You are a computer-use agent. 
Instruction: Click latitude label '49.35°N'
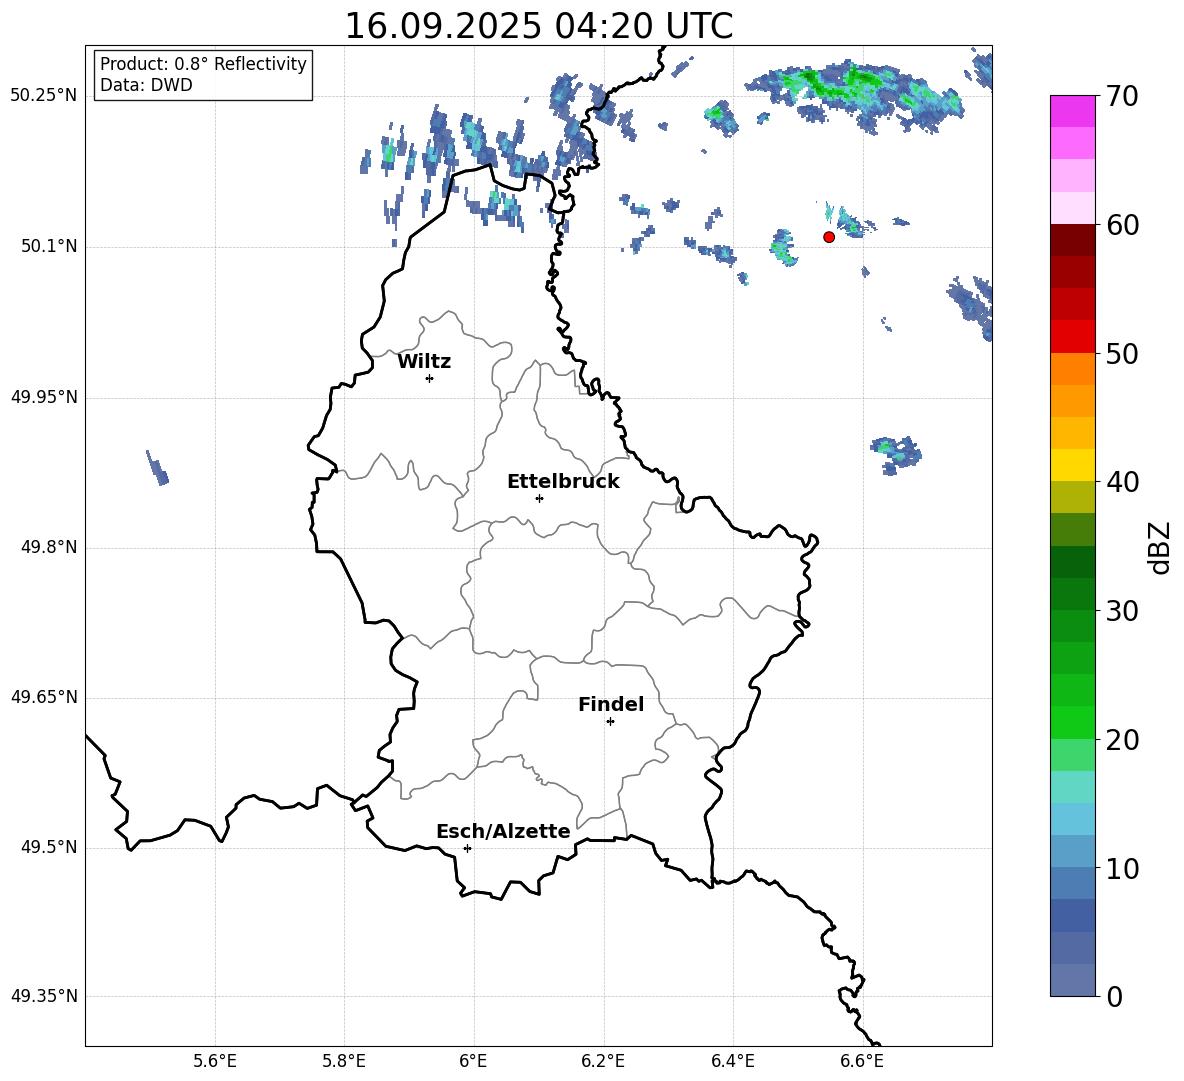coord(44,996)
